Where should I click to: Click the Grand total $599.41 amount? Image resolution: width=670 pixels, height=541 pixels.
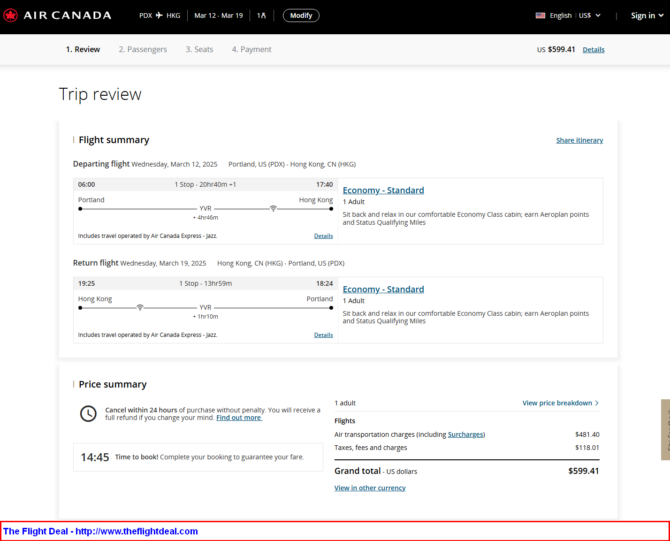(x=584, y=471)
